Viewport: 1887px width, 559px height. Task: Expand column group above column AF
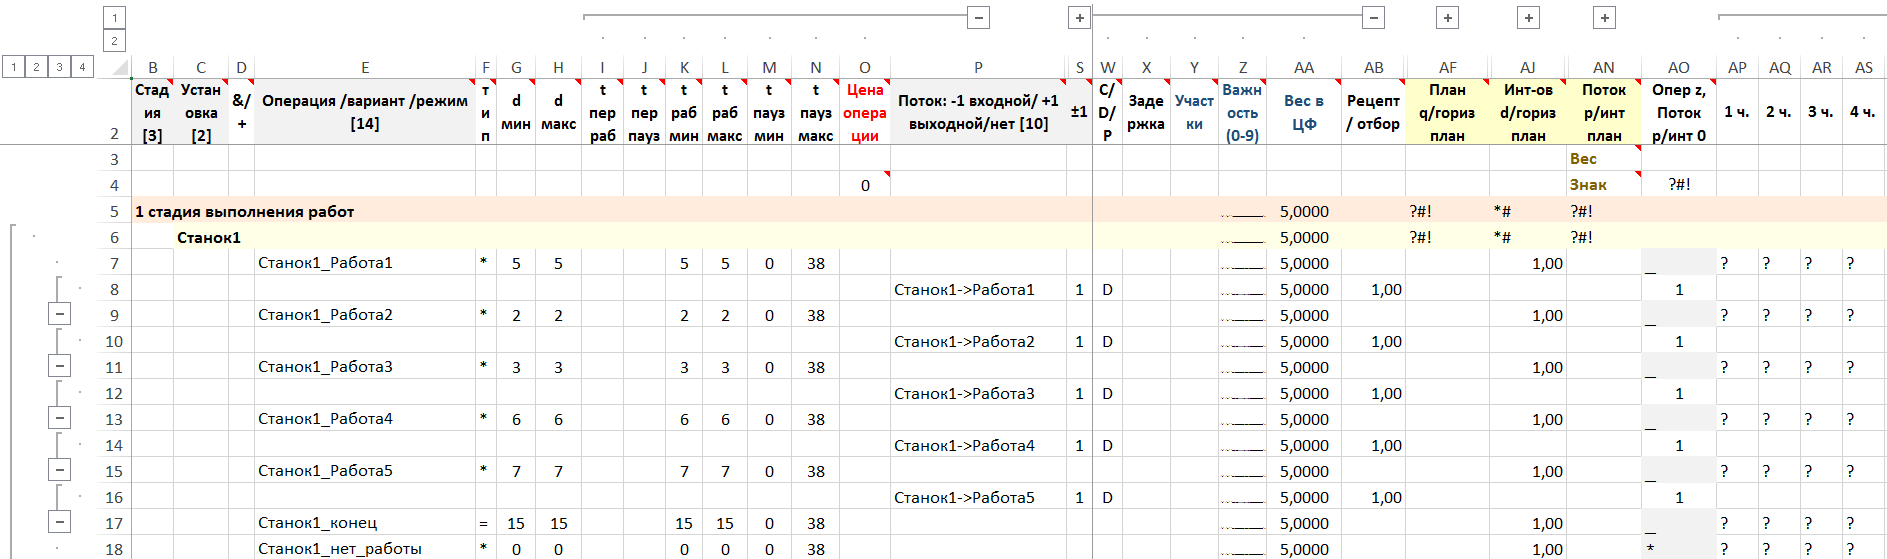click(x=1448, y=18)
